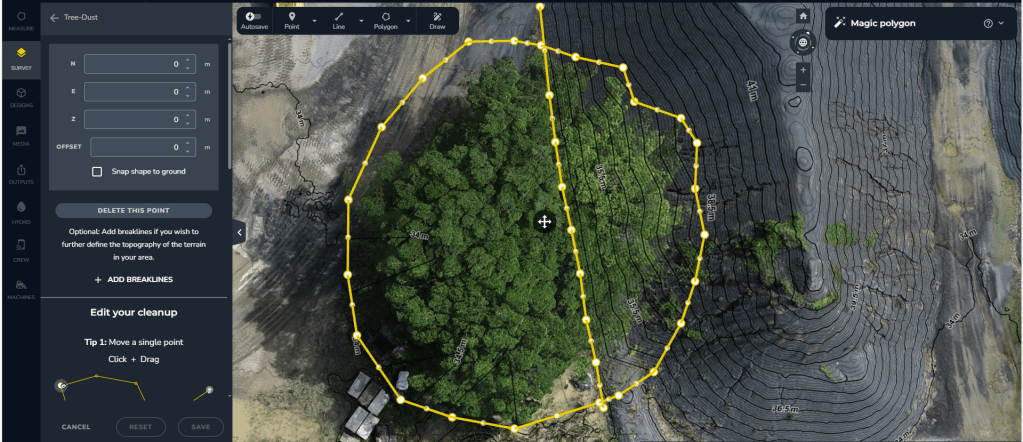This screenshot has height=442, width=1023.
Task: Expand the Magic polygon panel chevron
Action: pyautogui.click(x=1002, y=24)
